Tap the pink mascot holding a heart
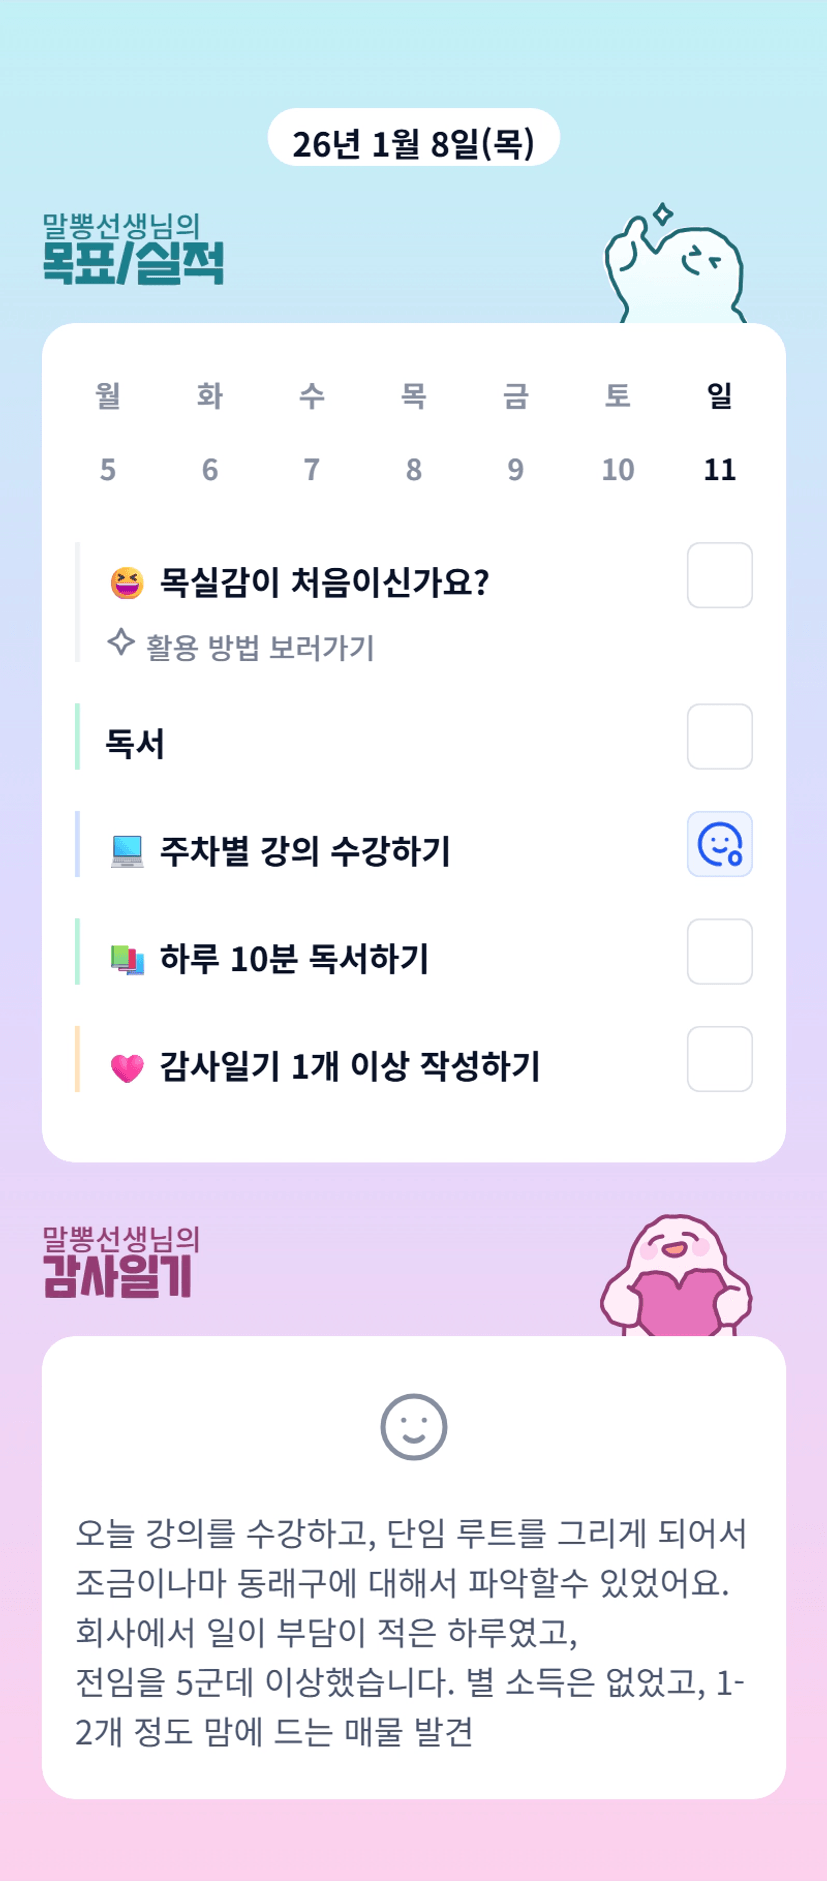Image resolution: width=827 pixels, height=1881 pixels. [x=676, y=1278]
